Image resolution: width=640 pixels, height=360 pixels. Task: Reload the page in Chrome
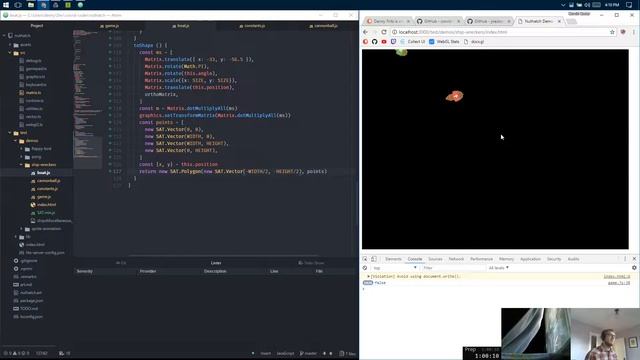coord(384,32)
